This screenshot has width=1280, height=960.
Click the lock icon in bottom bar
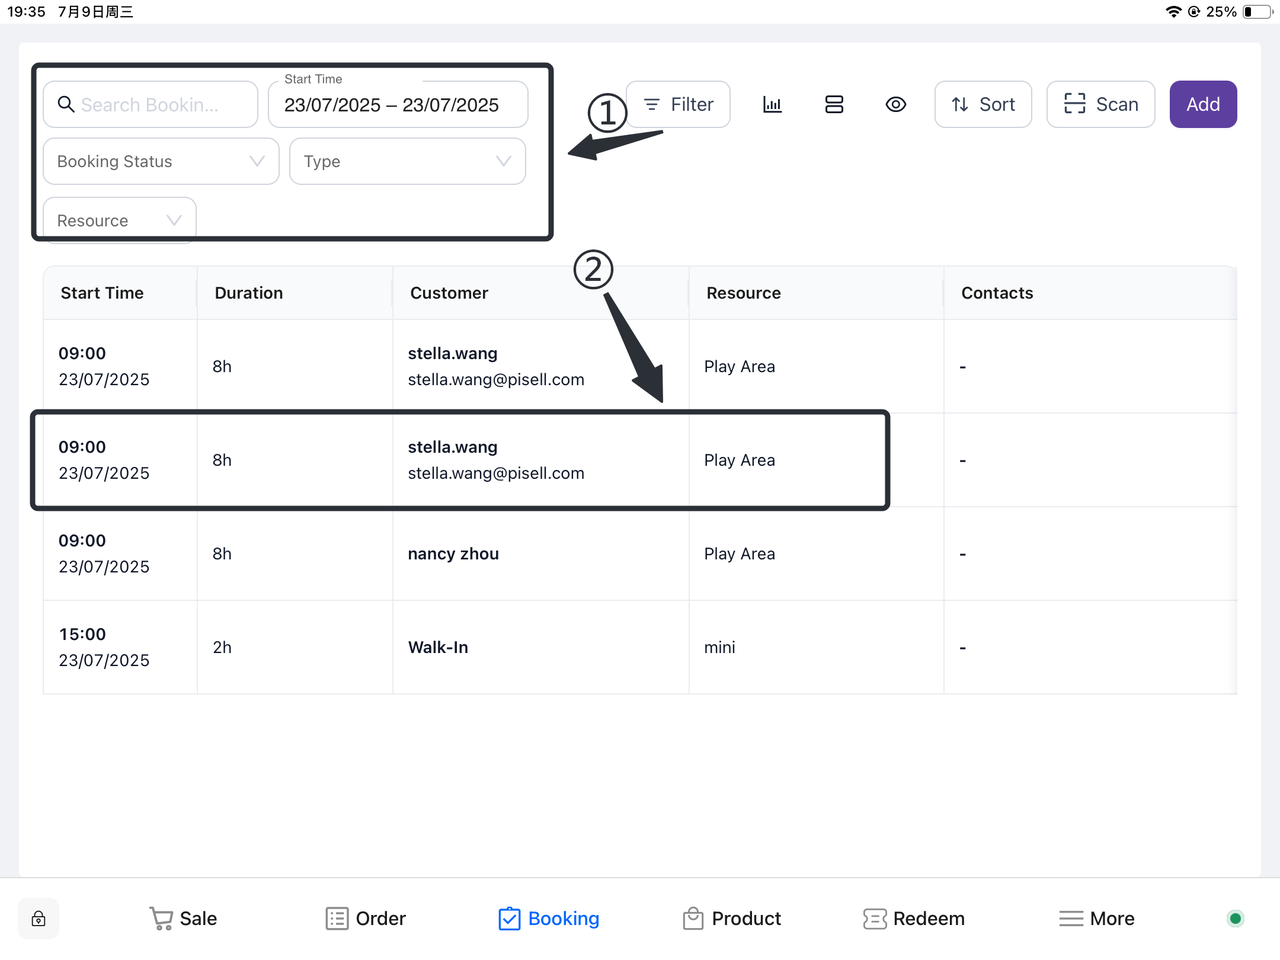38,919
